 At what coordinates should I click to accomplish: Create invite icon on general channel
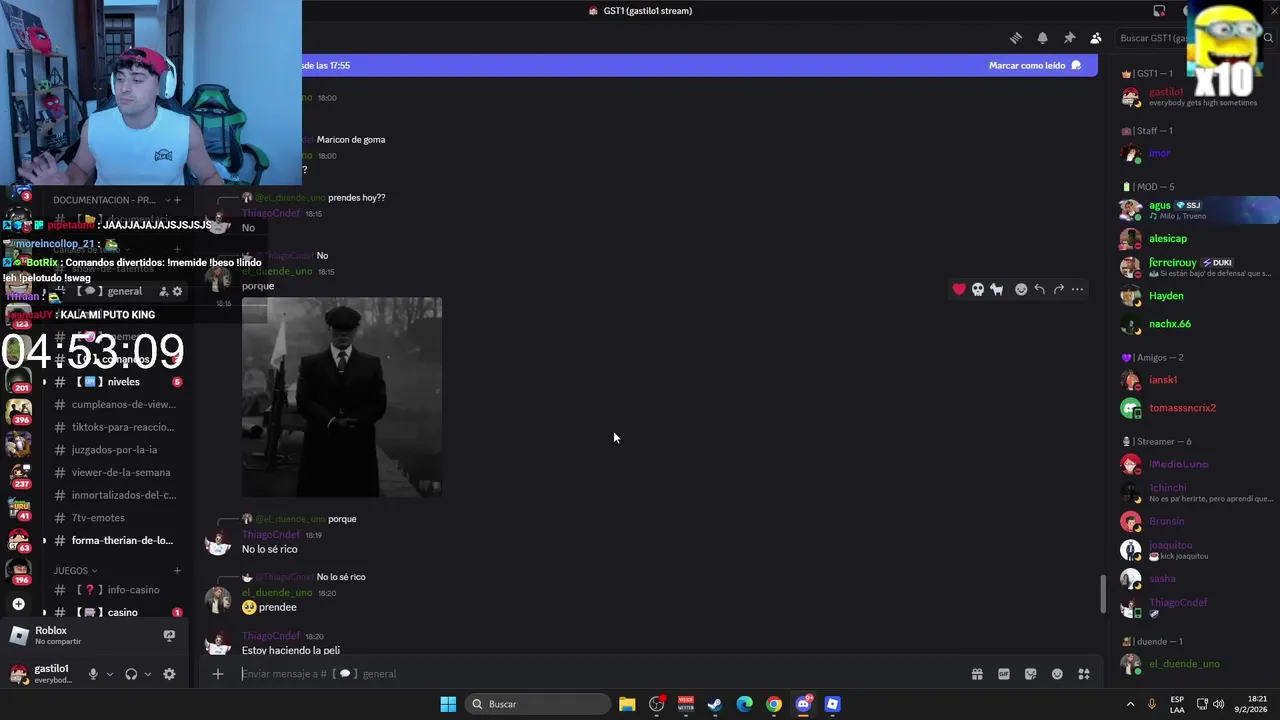tap(163, 292)
